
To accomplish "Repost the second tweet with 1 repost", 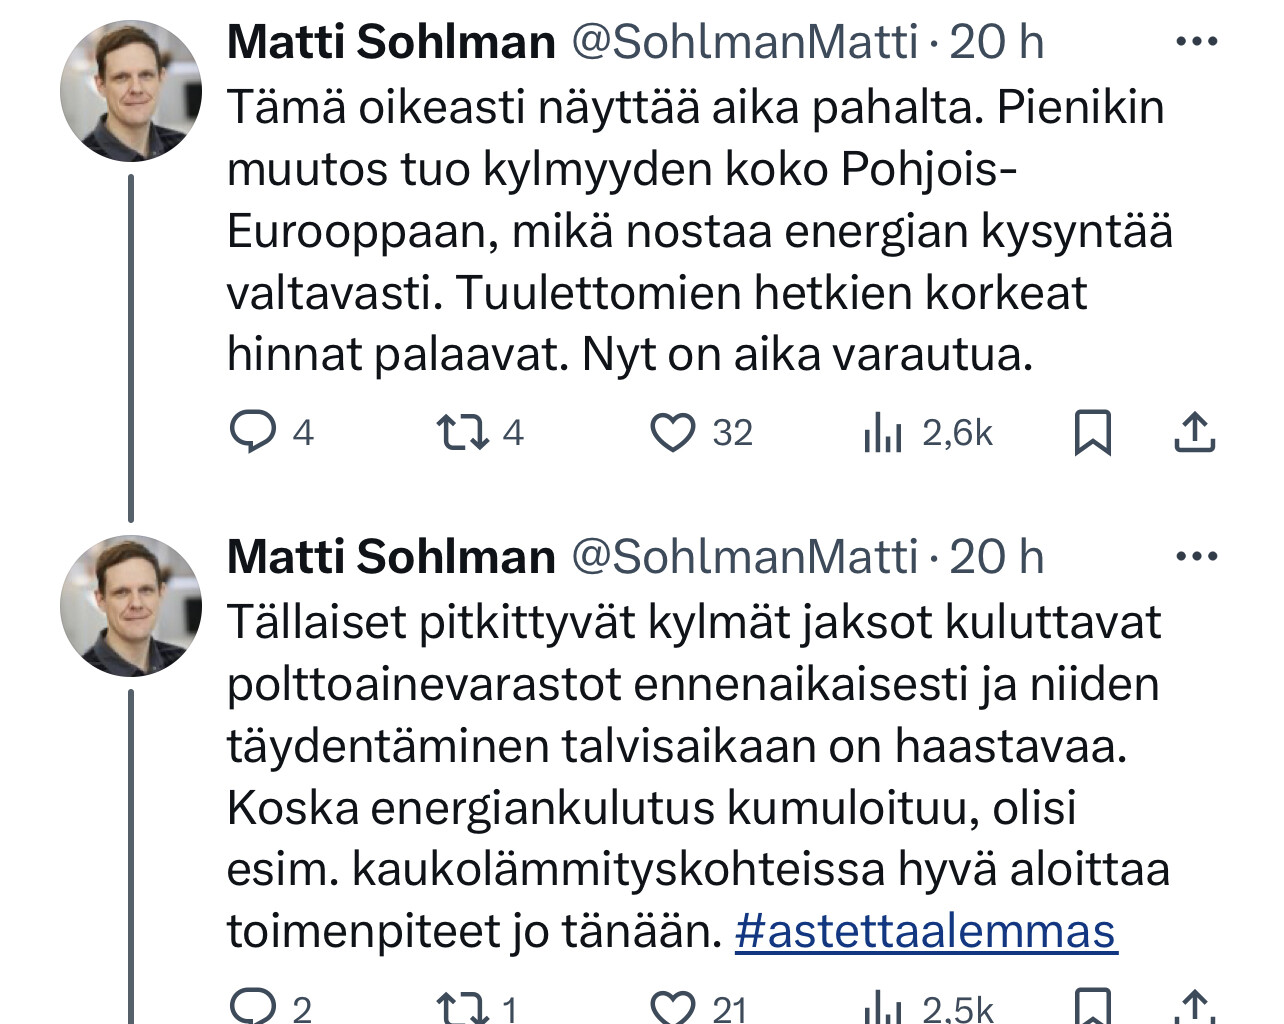I will [x=463, y=1007].
